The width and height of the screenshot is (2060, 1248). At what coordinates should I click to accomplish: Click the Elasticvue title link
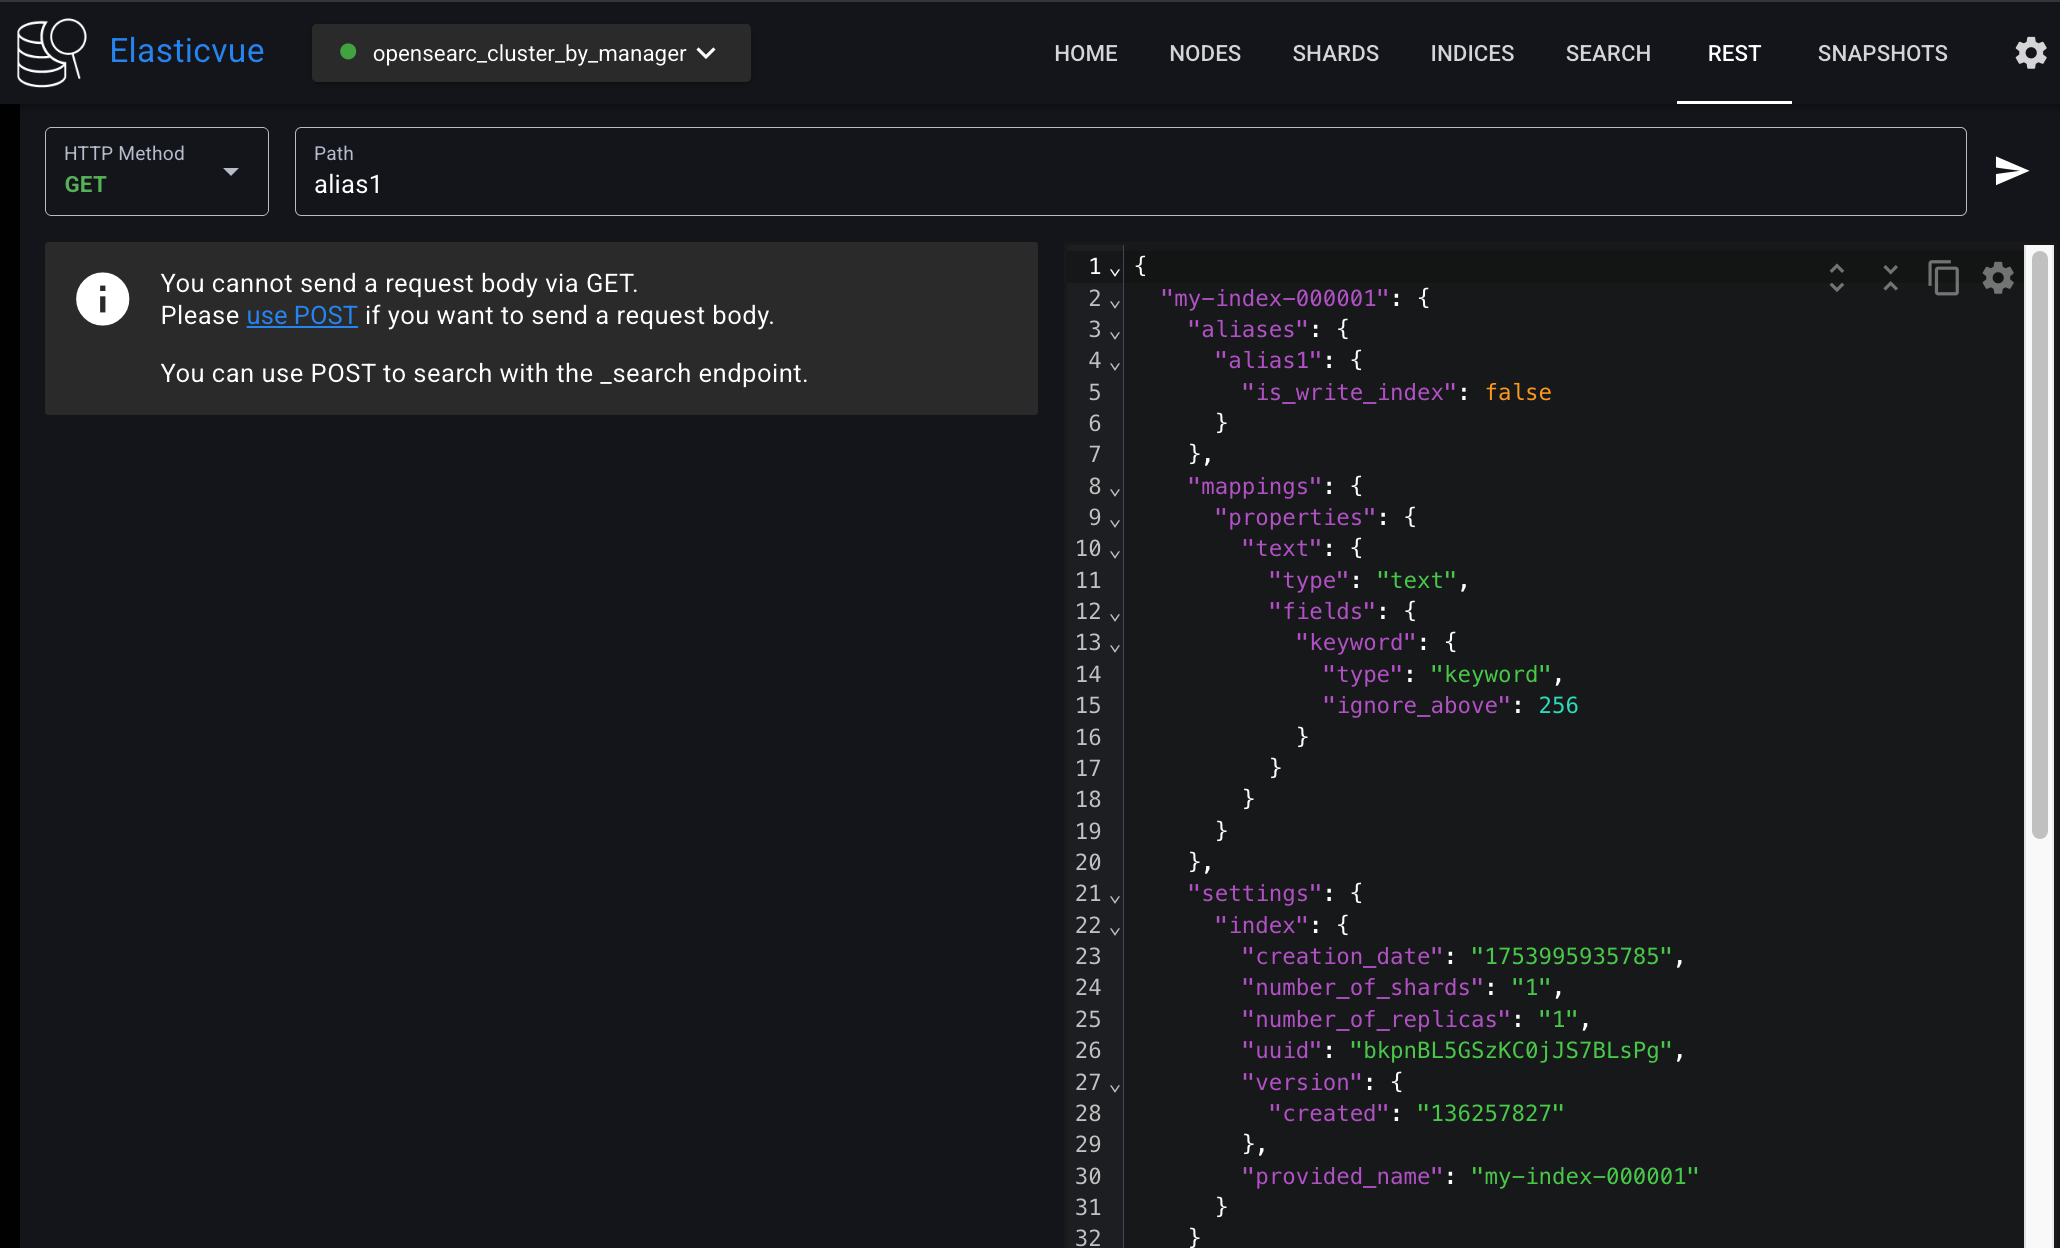click(x=187, y=51)
